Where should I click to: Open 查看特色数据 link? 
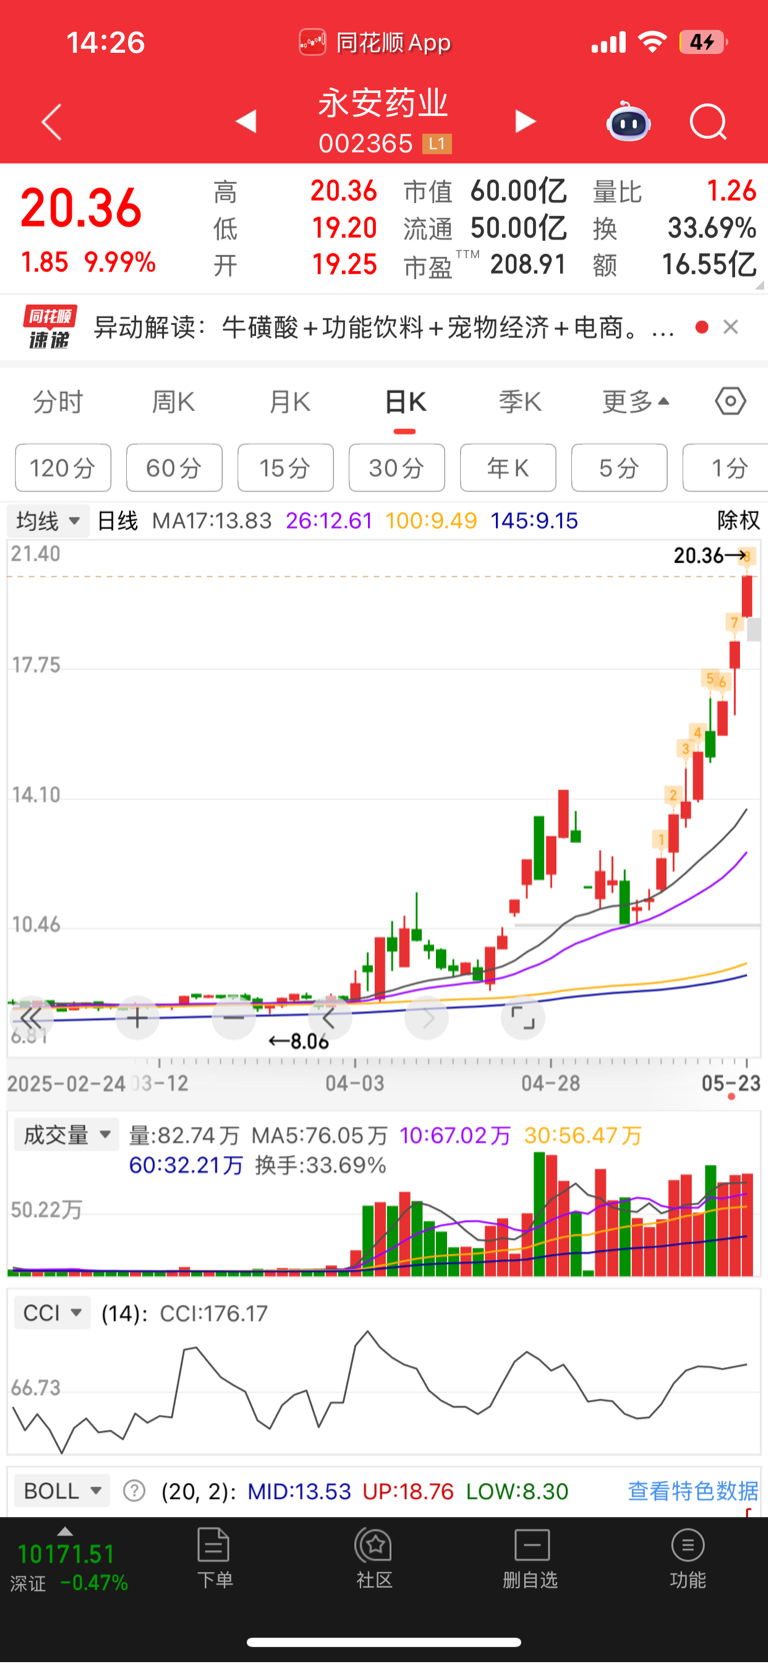[693, 1491]
